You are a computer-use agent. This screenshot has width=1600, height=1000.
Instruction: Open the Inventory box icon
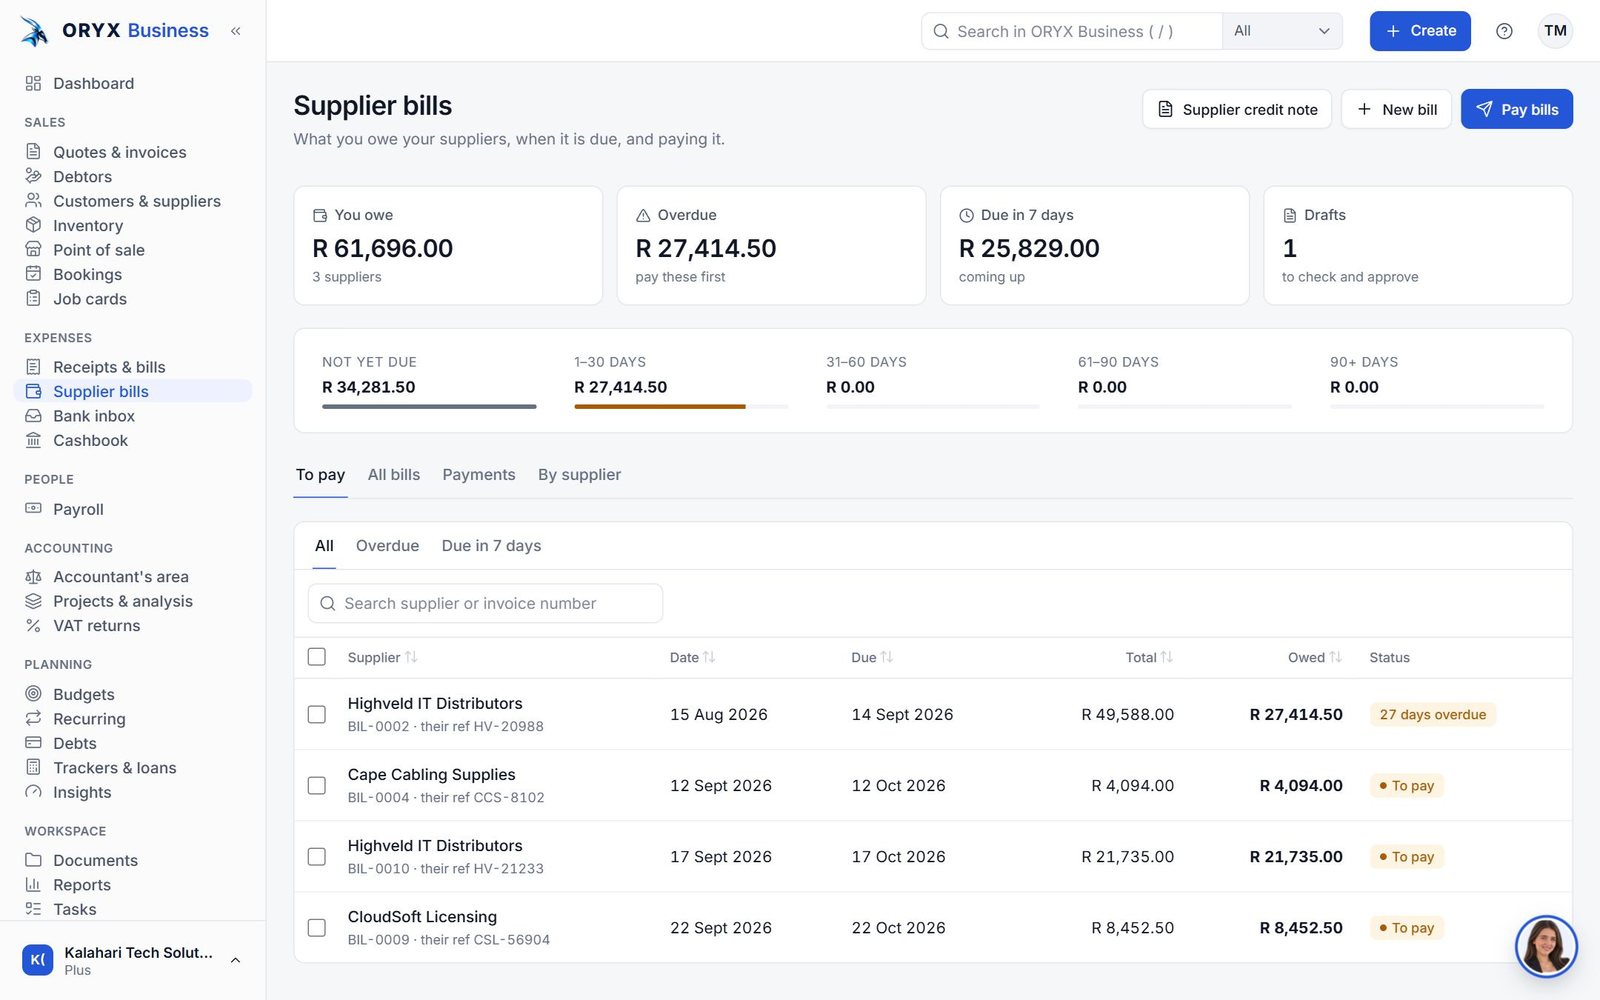point(33,225)
